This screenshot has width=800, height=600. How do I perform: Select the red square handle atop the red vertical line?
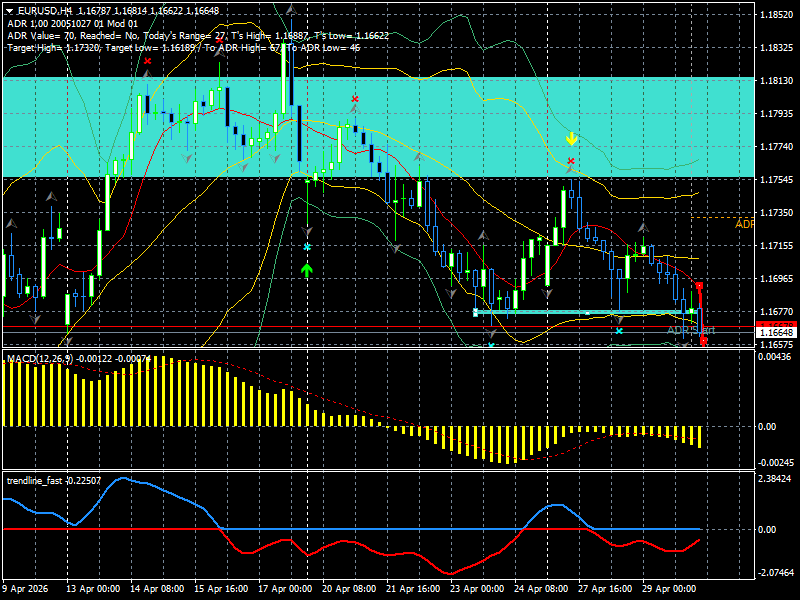pos(699,286)
